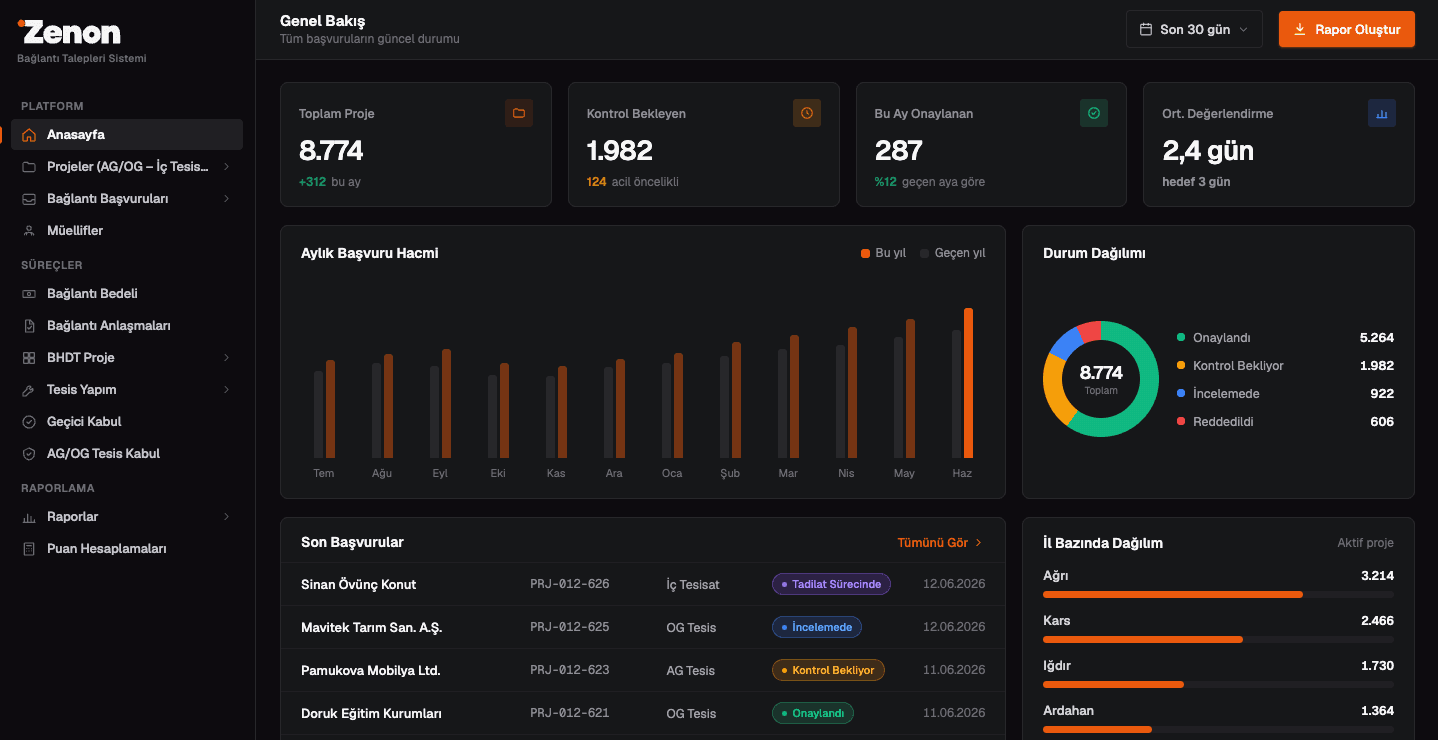Click the chart icon on Ort. Değerlendirme card
Screen dimensions: 1438x740
point(1382,113)
